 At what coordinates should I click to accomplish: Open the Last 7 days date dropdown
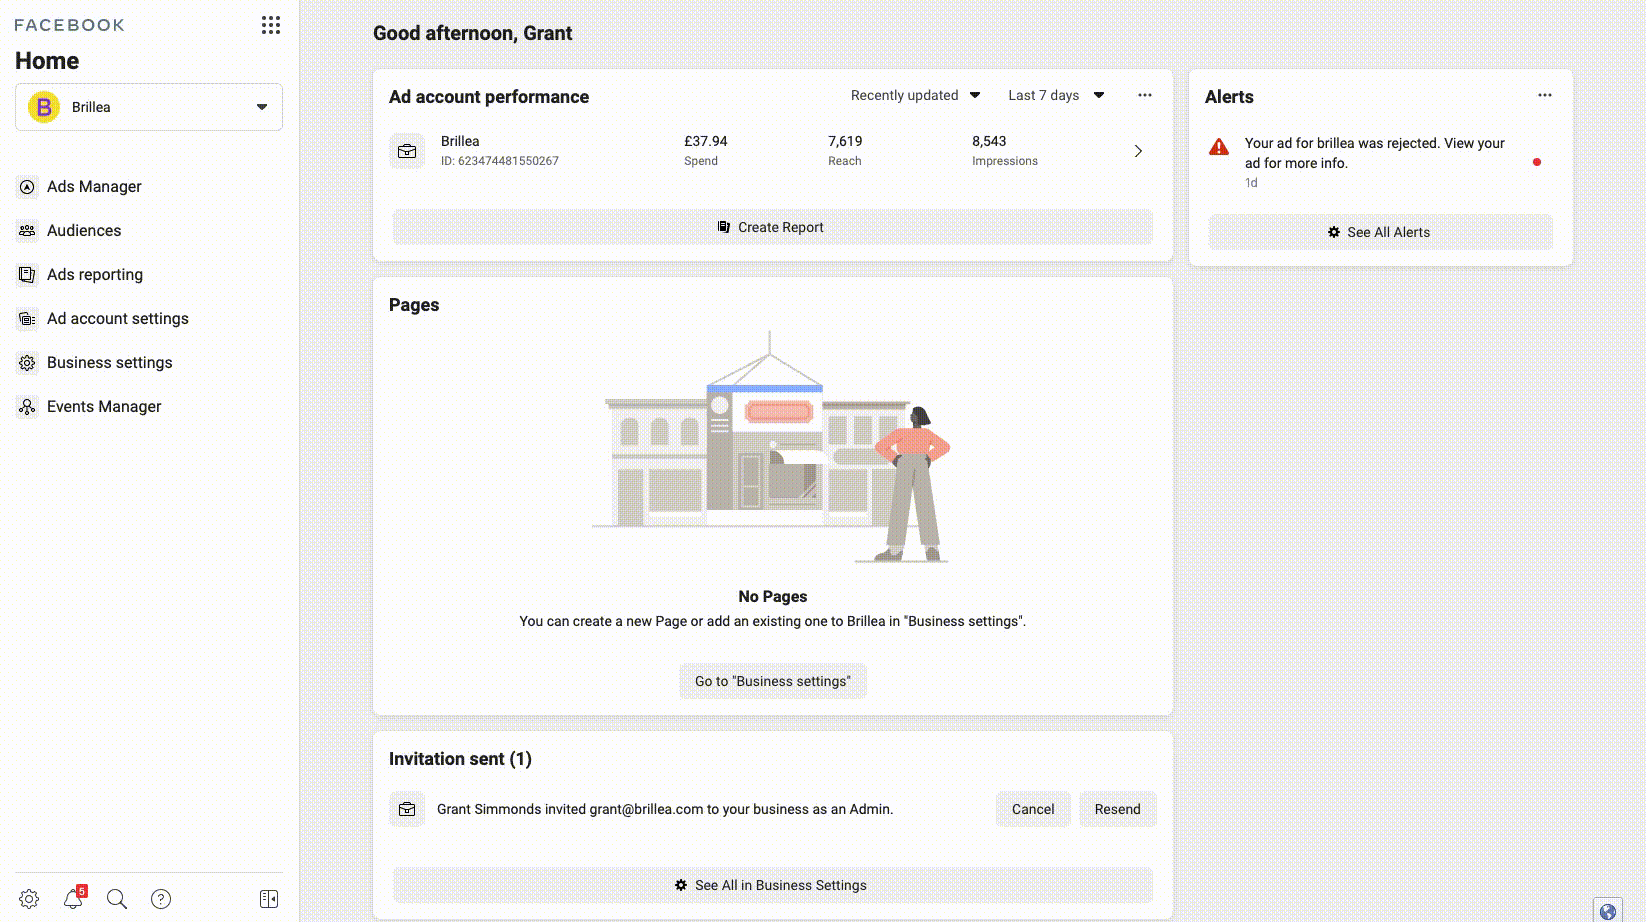[1056, 95]
